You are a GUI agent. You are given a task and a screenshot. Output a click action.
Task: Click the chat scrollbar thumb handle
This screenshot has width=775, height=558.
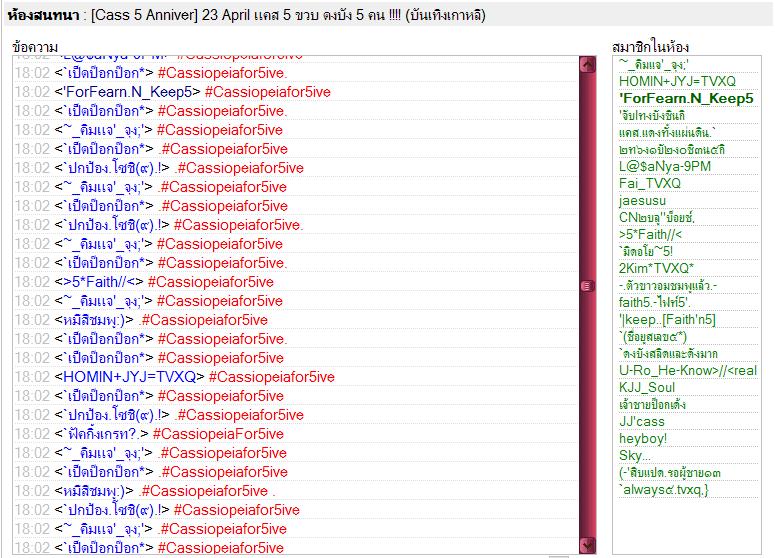pyautogui.click(x=588, y=286)
